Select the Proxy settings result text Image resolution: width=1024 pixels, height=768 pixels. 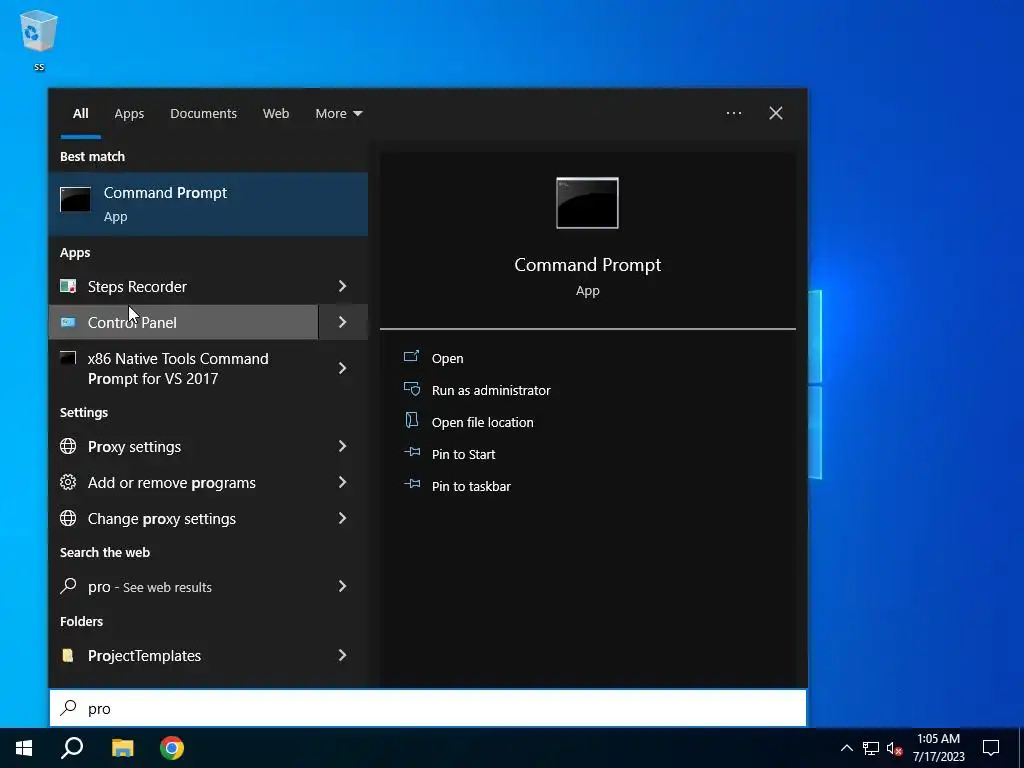(x=135, y=447)
